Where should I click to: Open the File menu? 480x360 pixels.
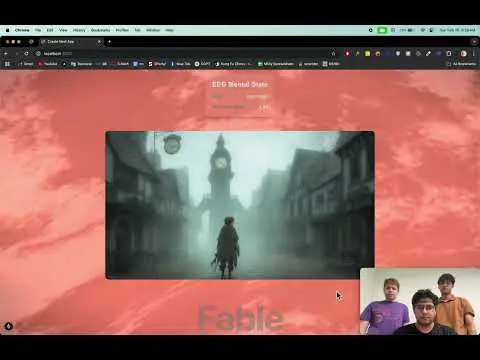click(38, 30)
